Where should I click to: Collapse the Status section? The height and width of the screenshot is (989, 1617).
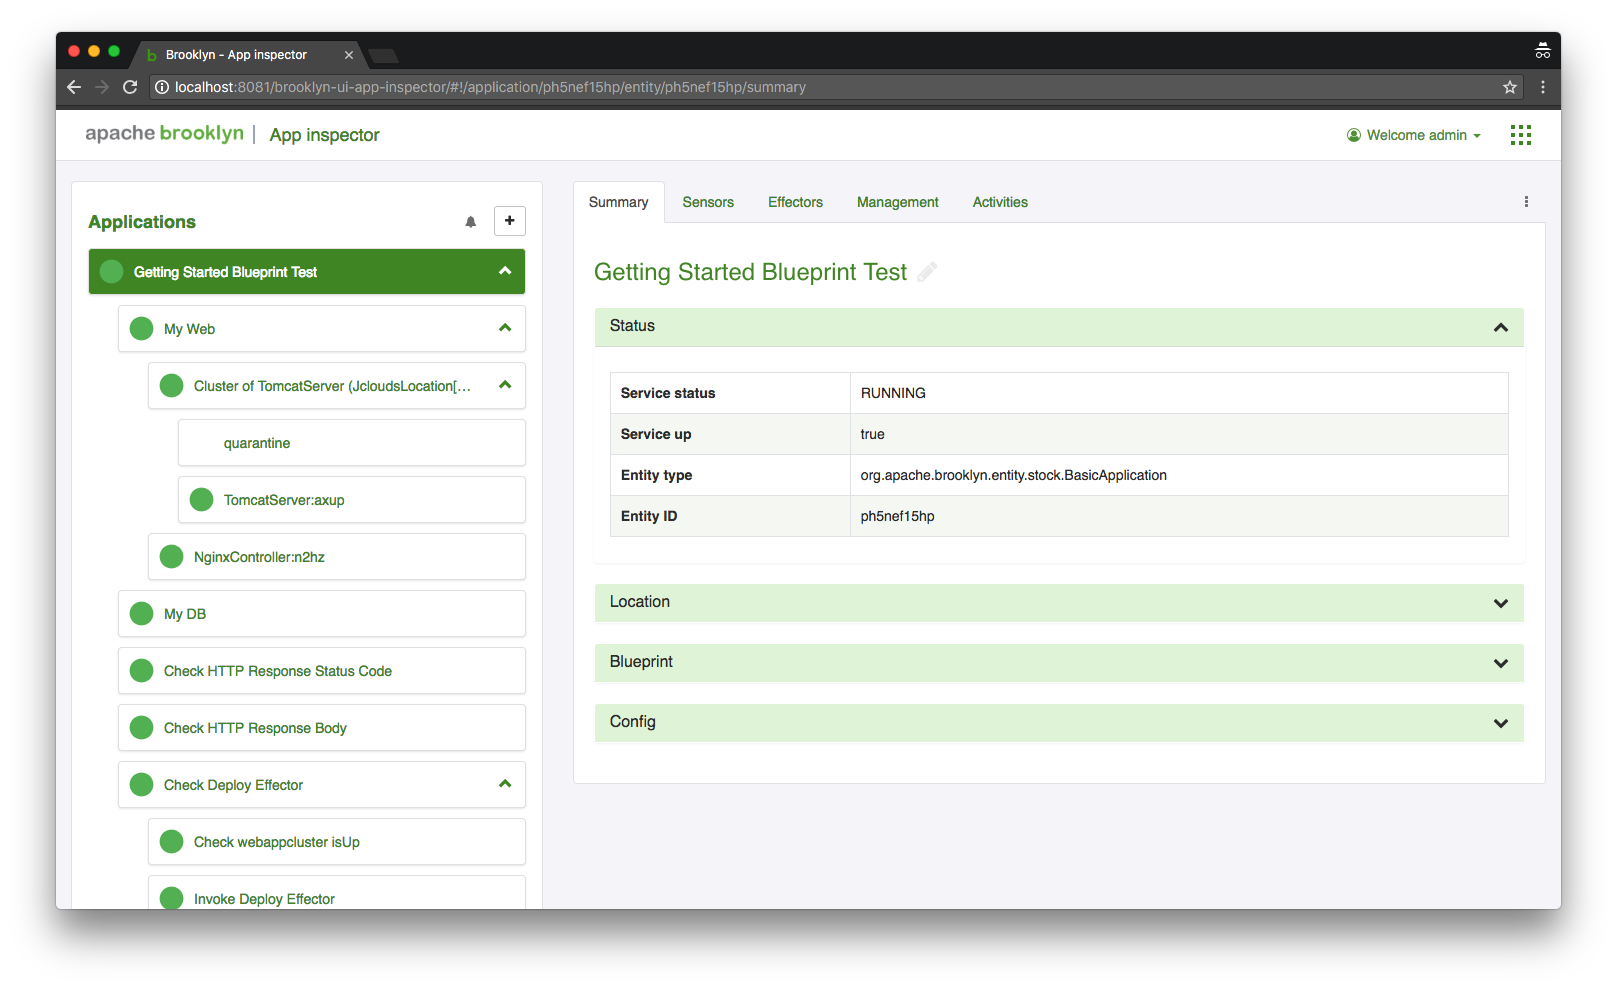click(1500, 327)
